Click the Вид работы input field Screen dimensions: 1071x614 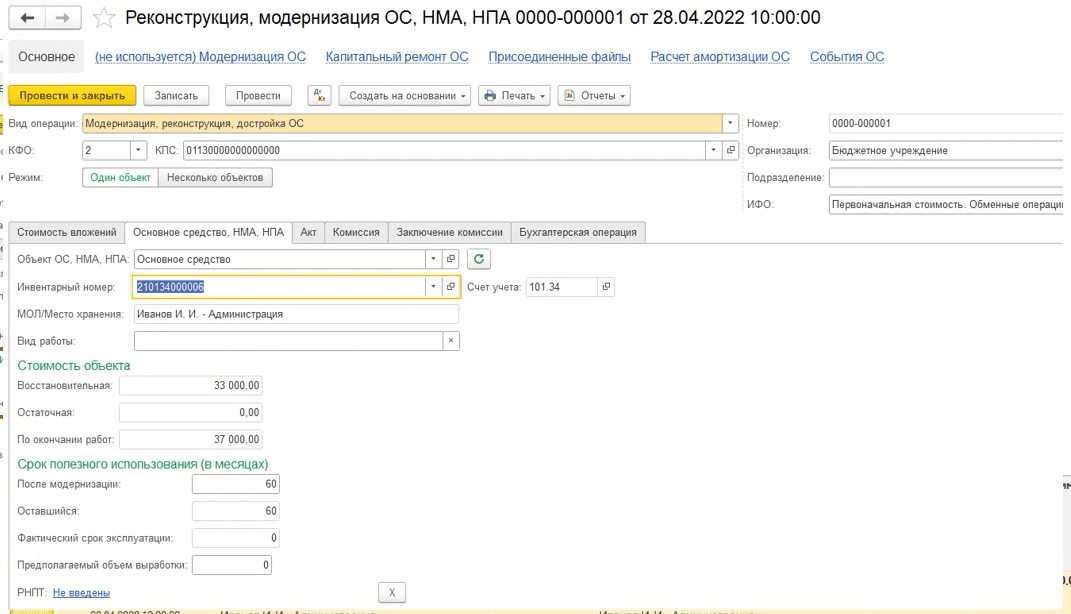[x=288, y=341]
